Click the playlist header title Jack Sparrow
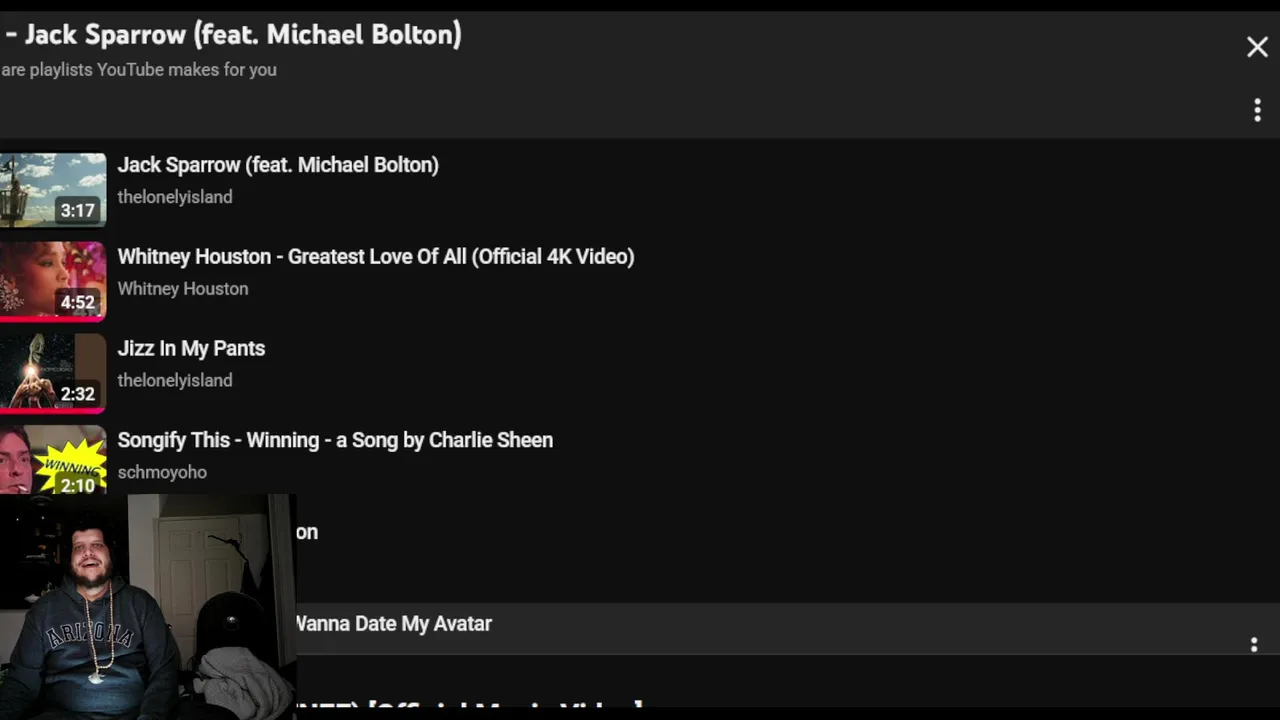The height and width of the screenshot is (720, 1280). tap(242, 35)
